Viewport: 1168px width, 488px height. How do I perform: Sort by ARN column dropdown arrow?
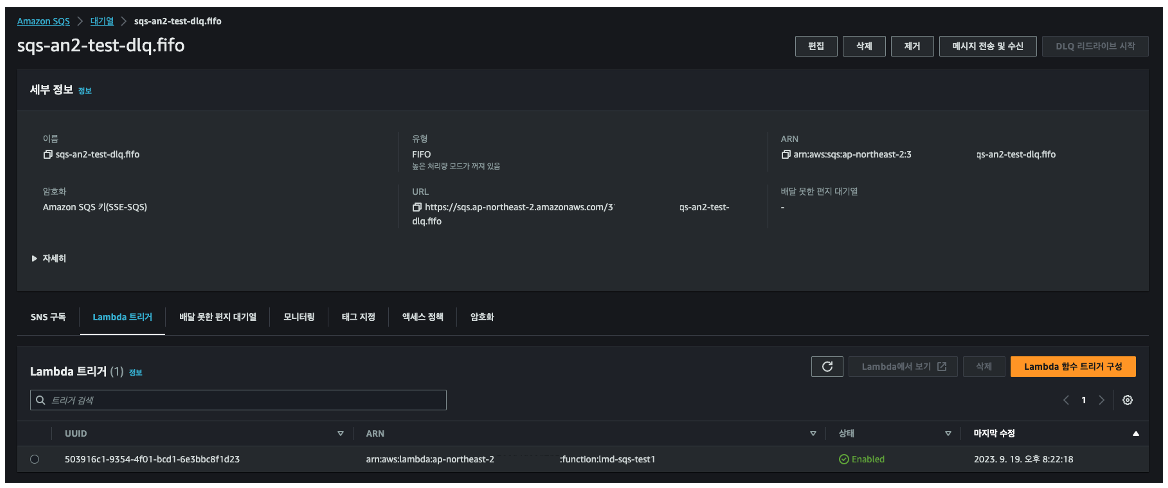813,433
